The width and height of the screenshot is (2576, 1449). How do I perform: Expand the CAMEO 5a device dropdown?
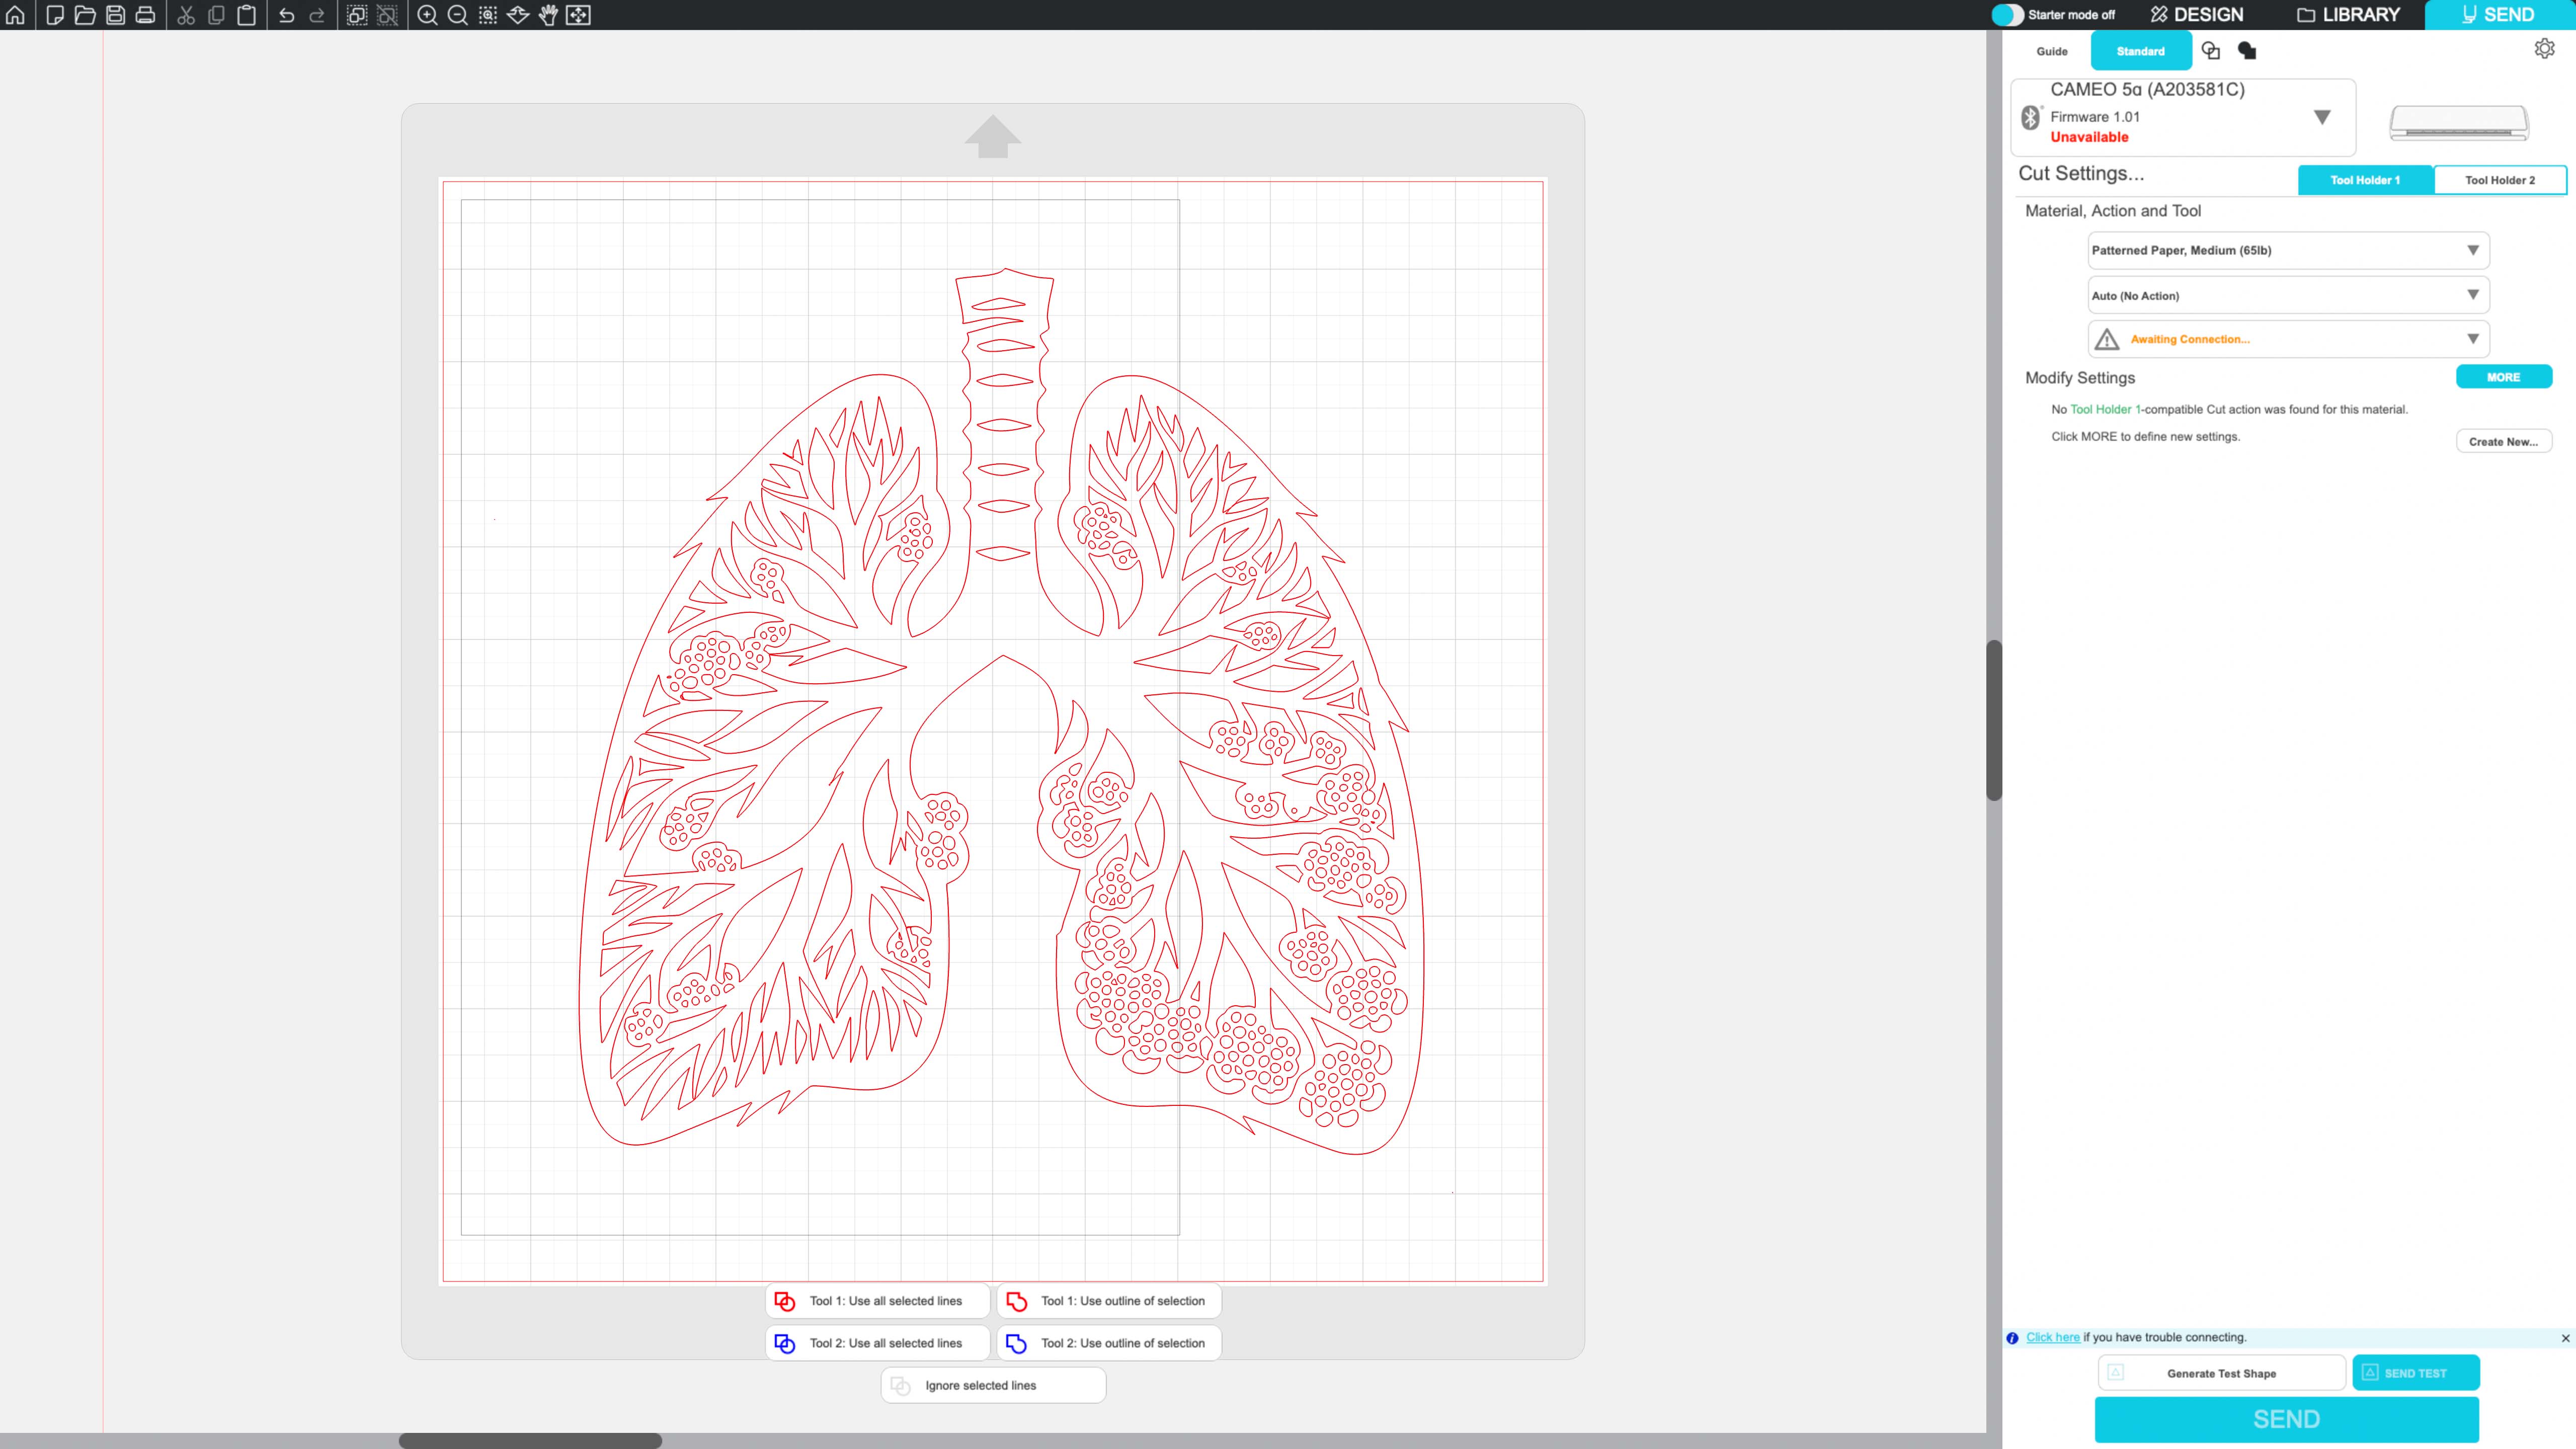(x=2322, y=117)
